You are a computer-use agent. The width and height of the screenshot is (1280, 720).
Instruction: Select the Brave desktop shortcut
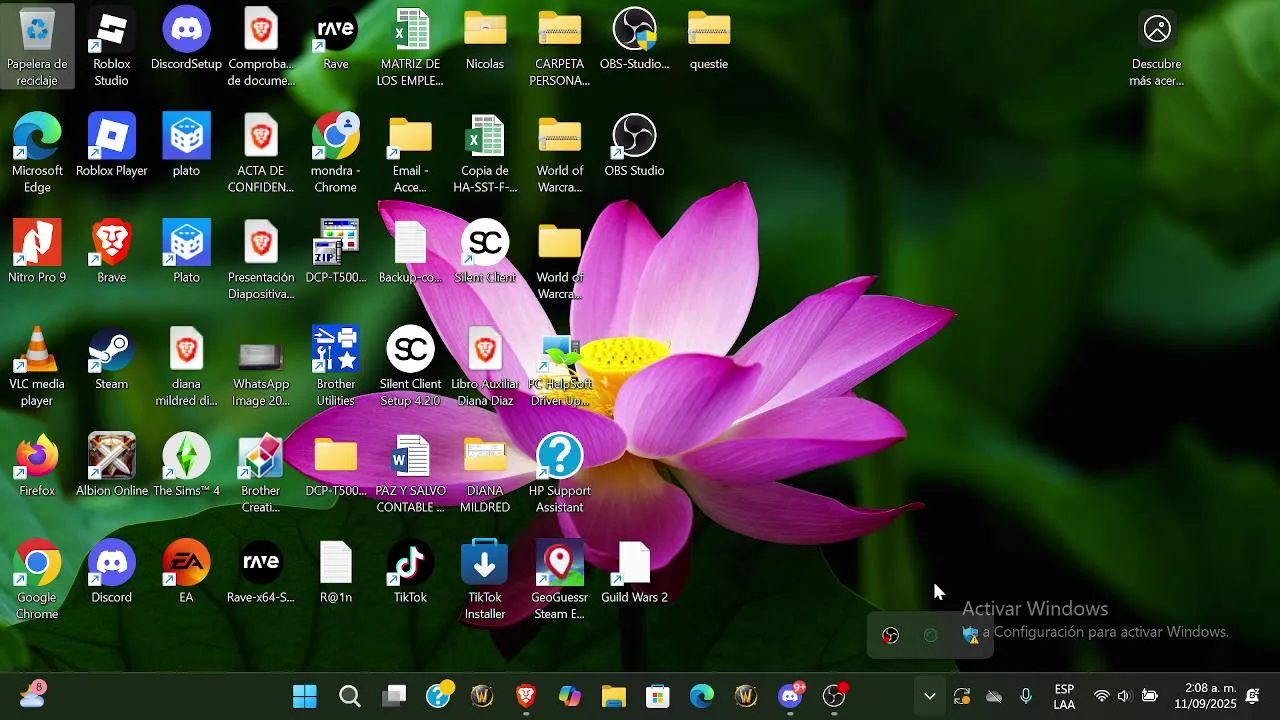point(111,253)
